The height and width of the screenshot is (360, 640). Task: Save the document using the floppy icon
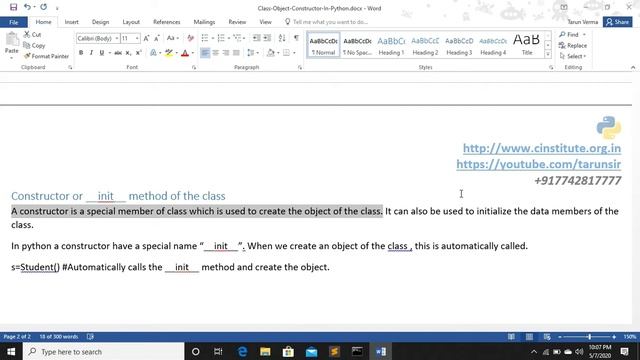pos(13,7)
